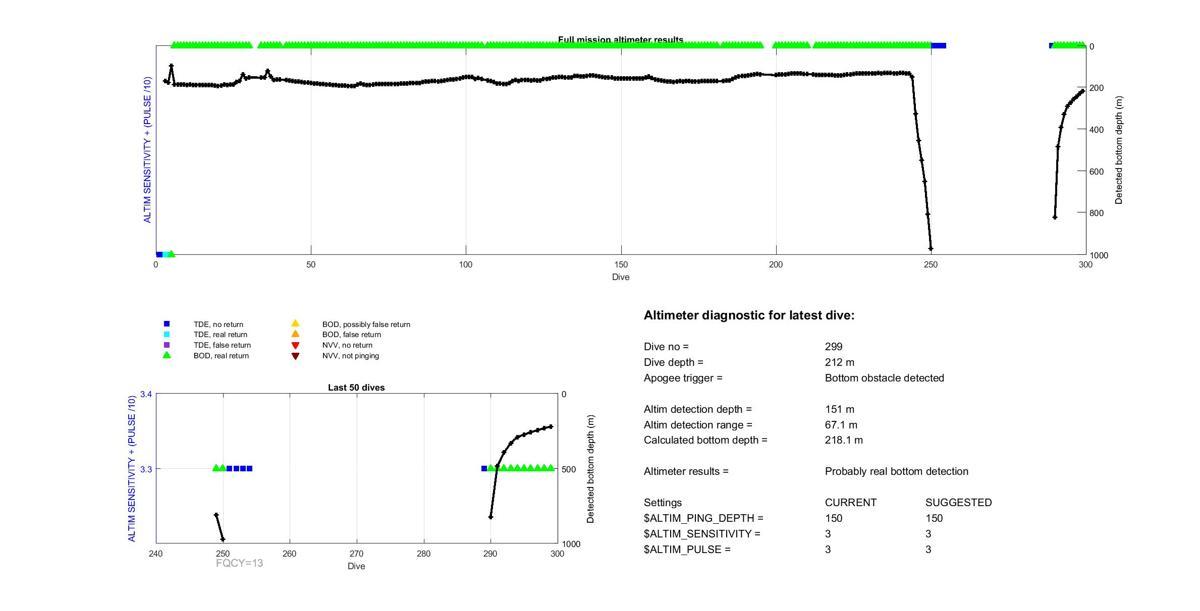Click the 150 tick on the top plot's x-axis

621,264
